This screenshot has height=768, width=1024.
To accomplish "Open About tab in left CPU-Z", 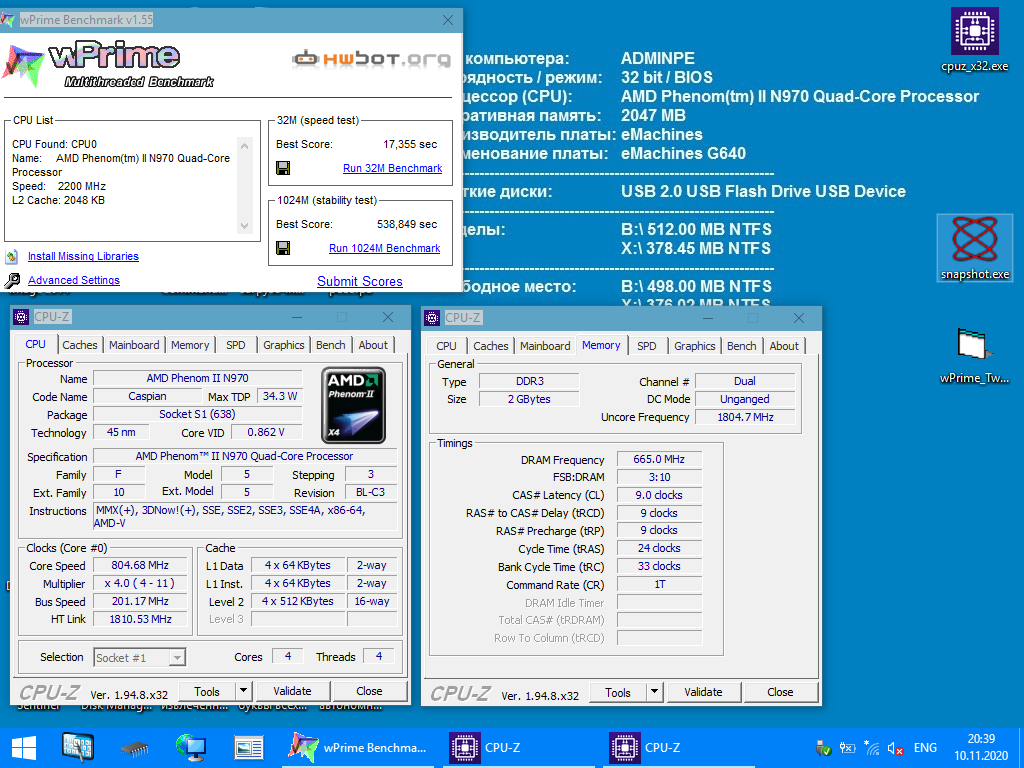I will pos(373,345).
